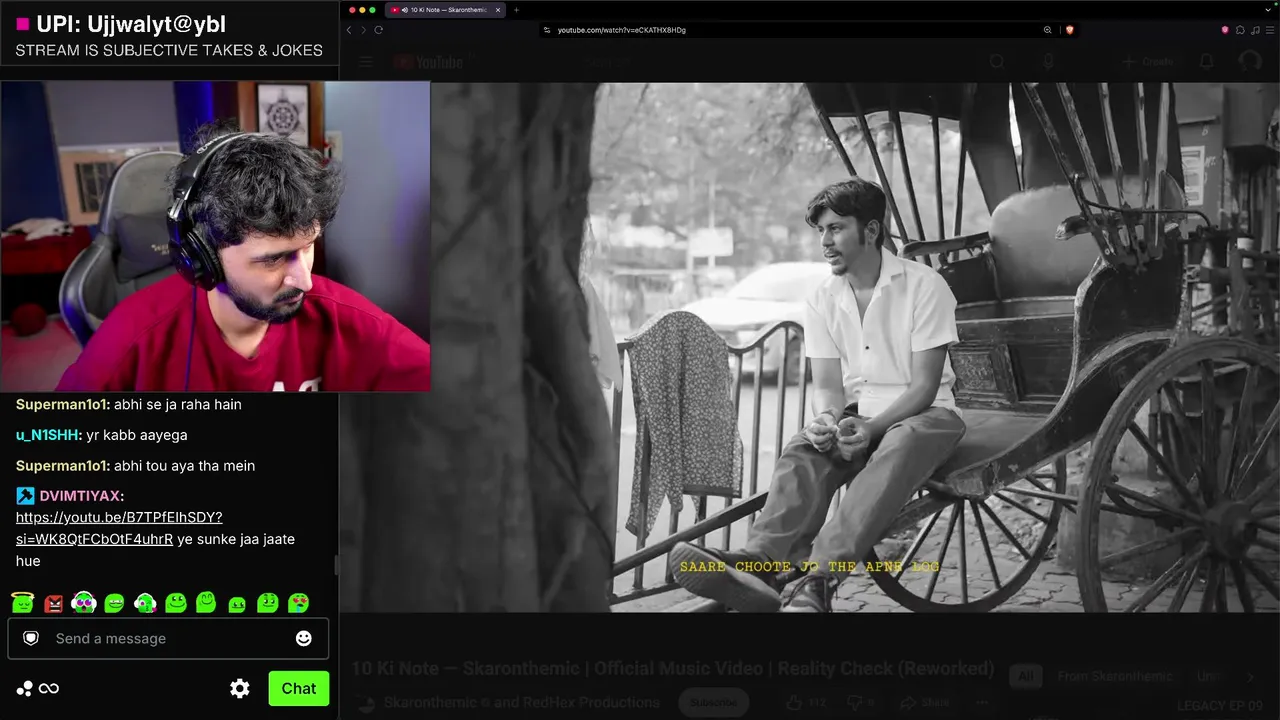Screen dimensions: 1280x720
Task: Start YouTube voice search microphone
Action: coord(1048,62)
